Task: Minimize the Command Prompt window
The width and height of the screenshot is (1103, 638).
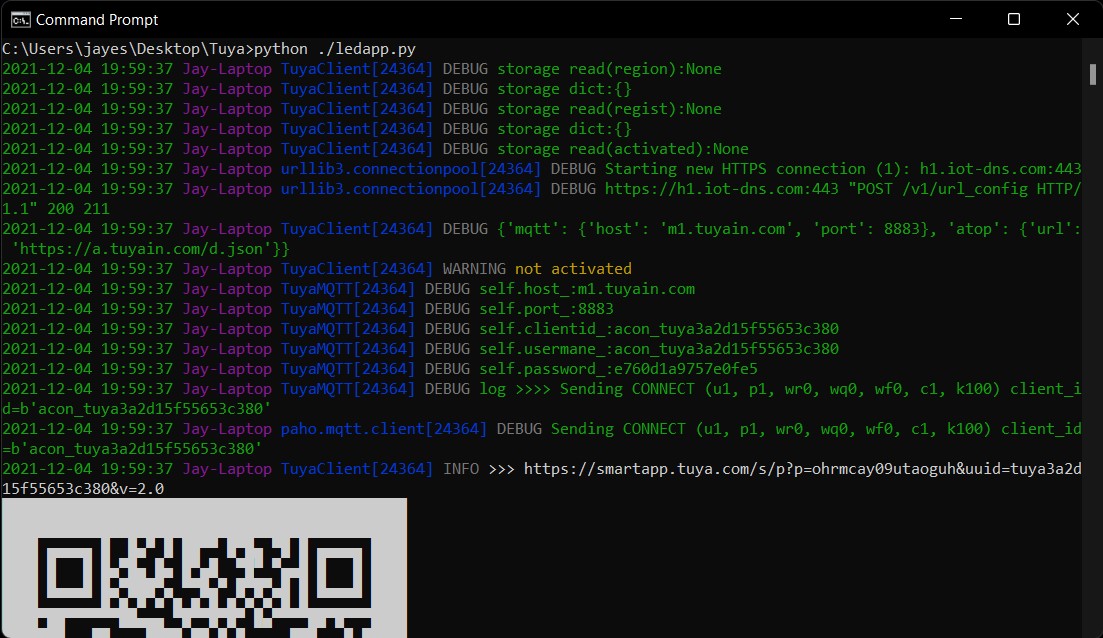Action: pos(955,19)
